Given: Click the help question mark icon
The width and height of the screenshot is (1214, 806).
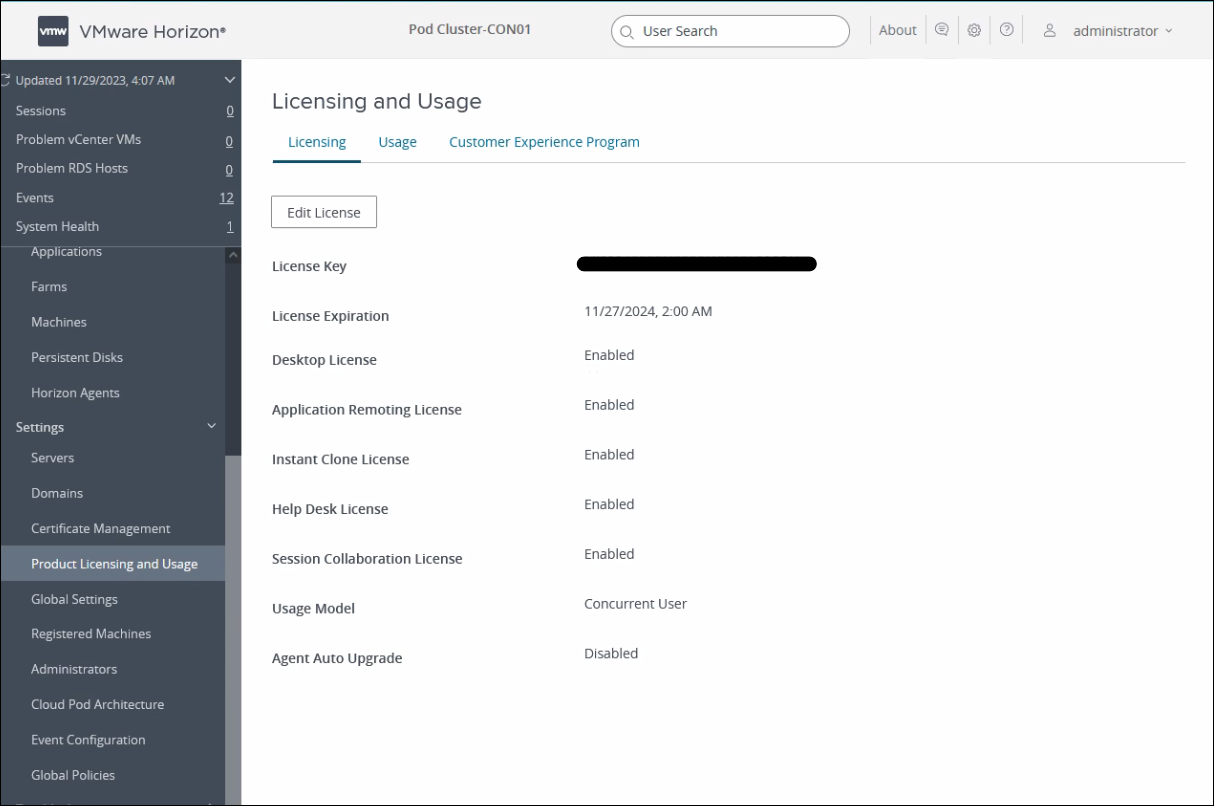Looking at the screenshot, I should coord(1006,29).
